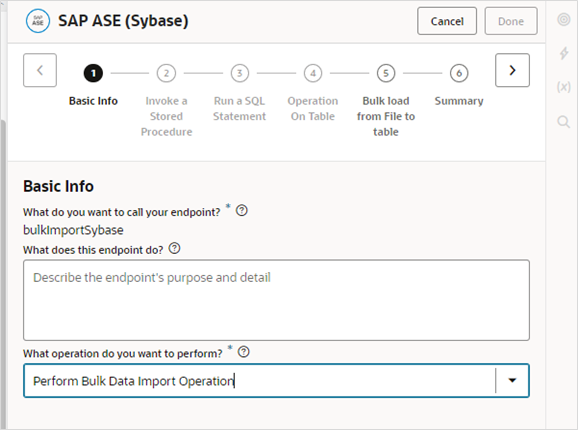Select step 1 Basic Info
Image resolution: width=578 pixels, height=430 pixels.
(93, 73)
